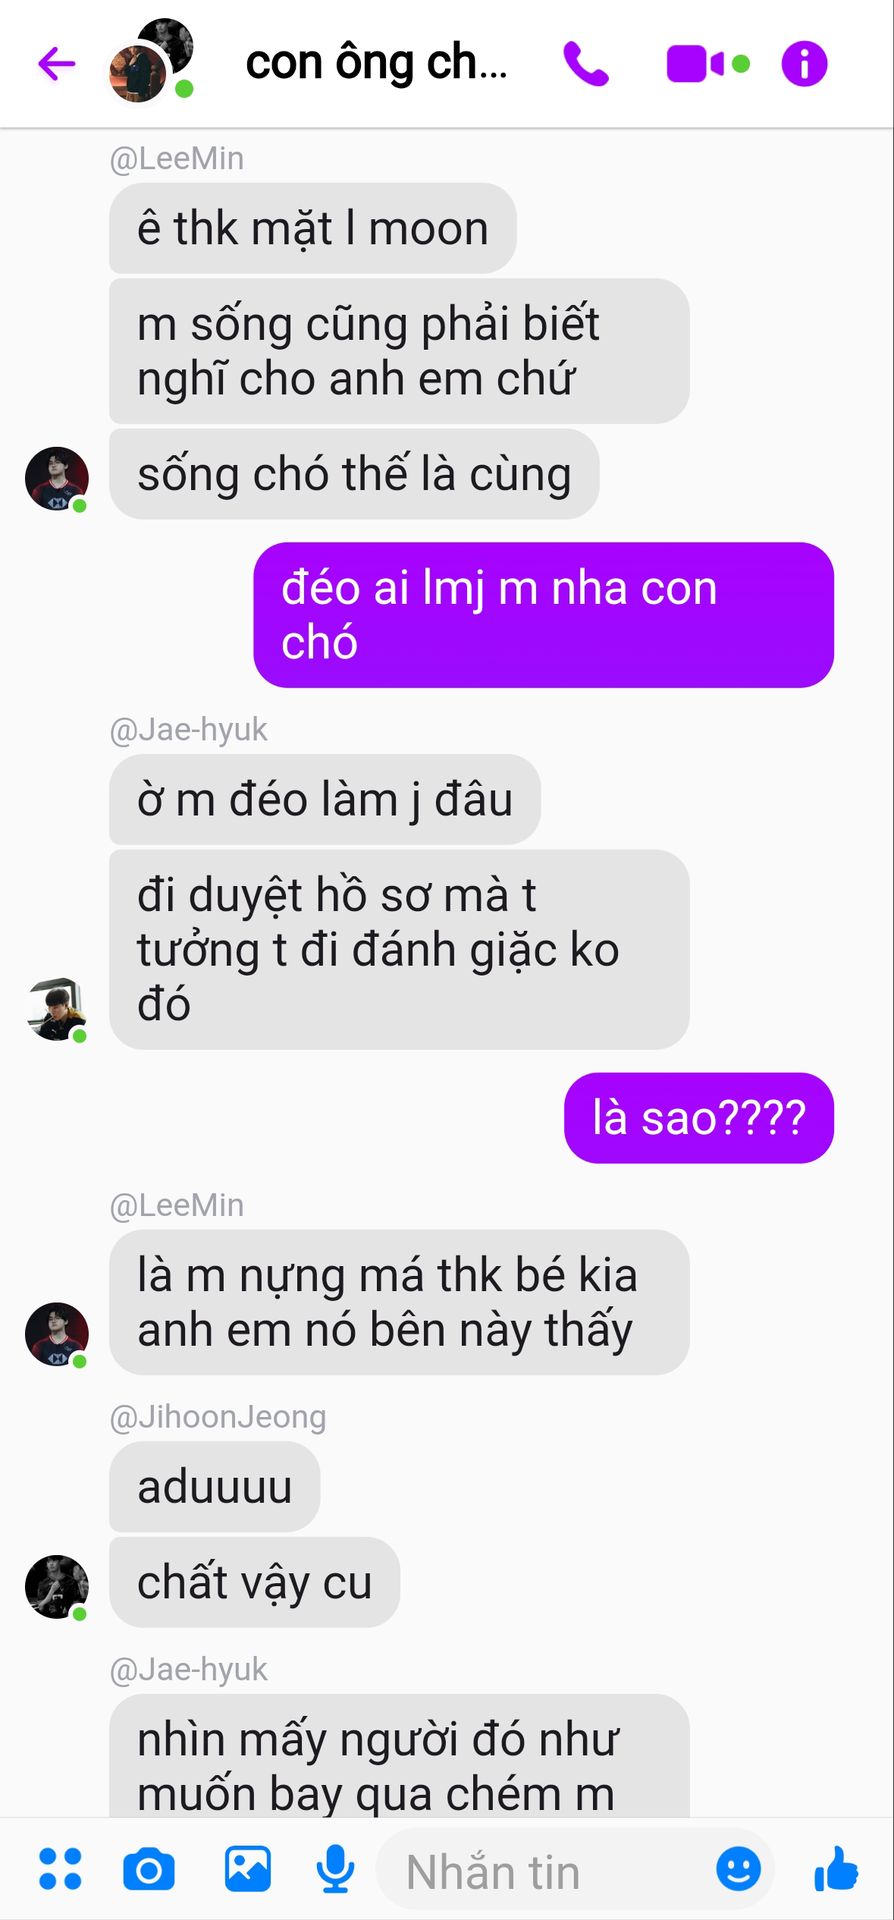Tap JihoonJeong's avatar beside chất vậy cu

[57, 1587]
